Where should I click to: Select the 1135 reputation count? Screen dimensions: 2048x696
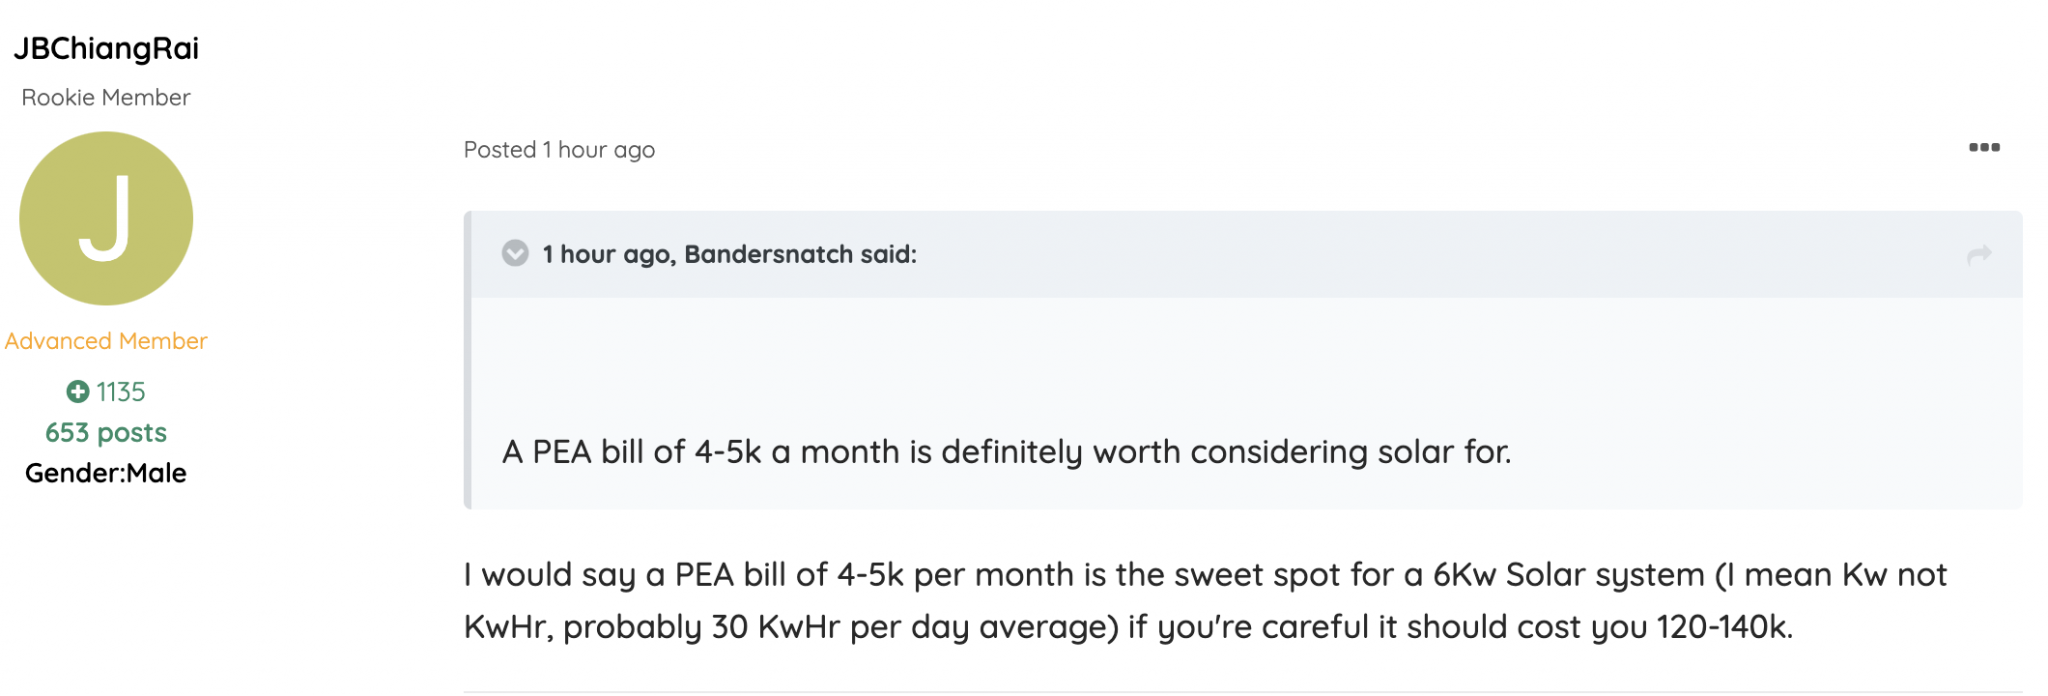(x=121, y=392)
